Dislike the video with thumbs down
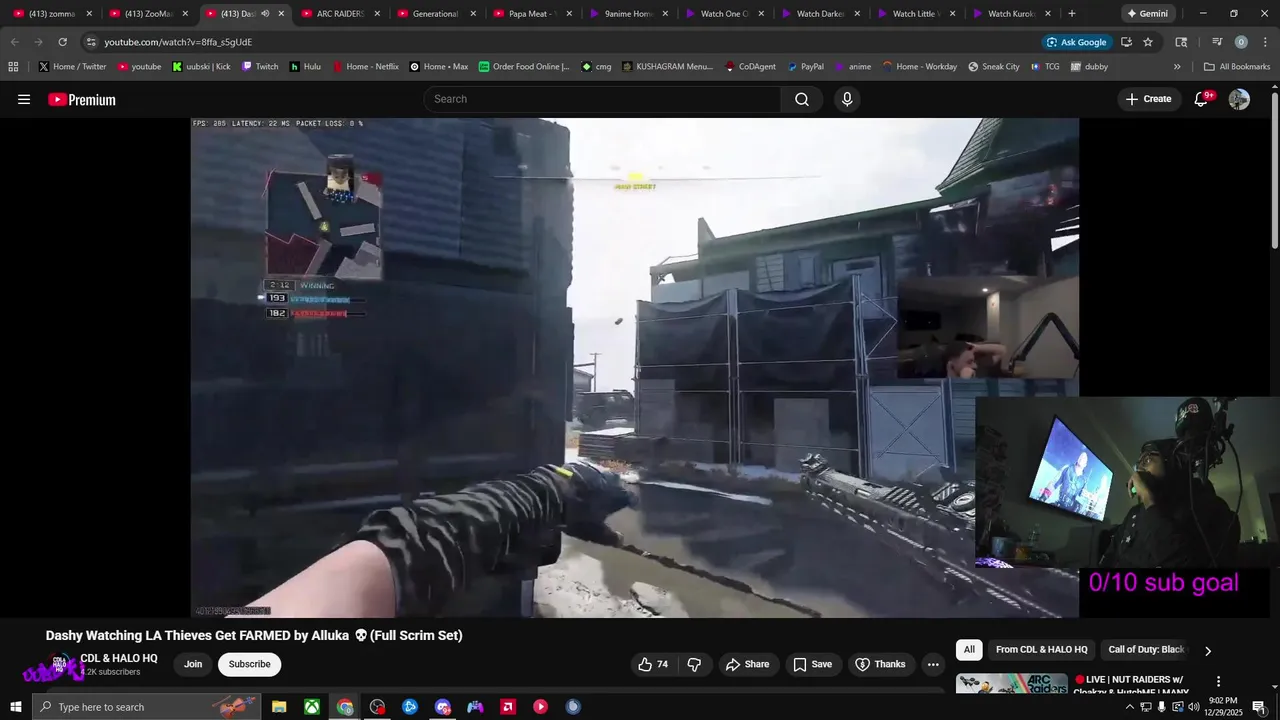1280x720 pixels. 694,664
